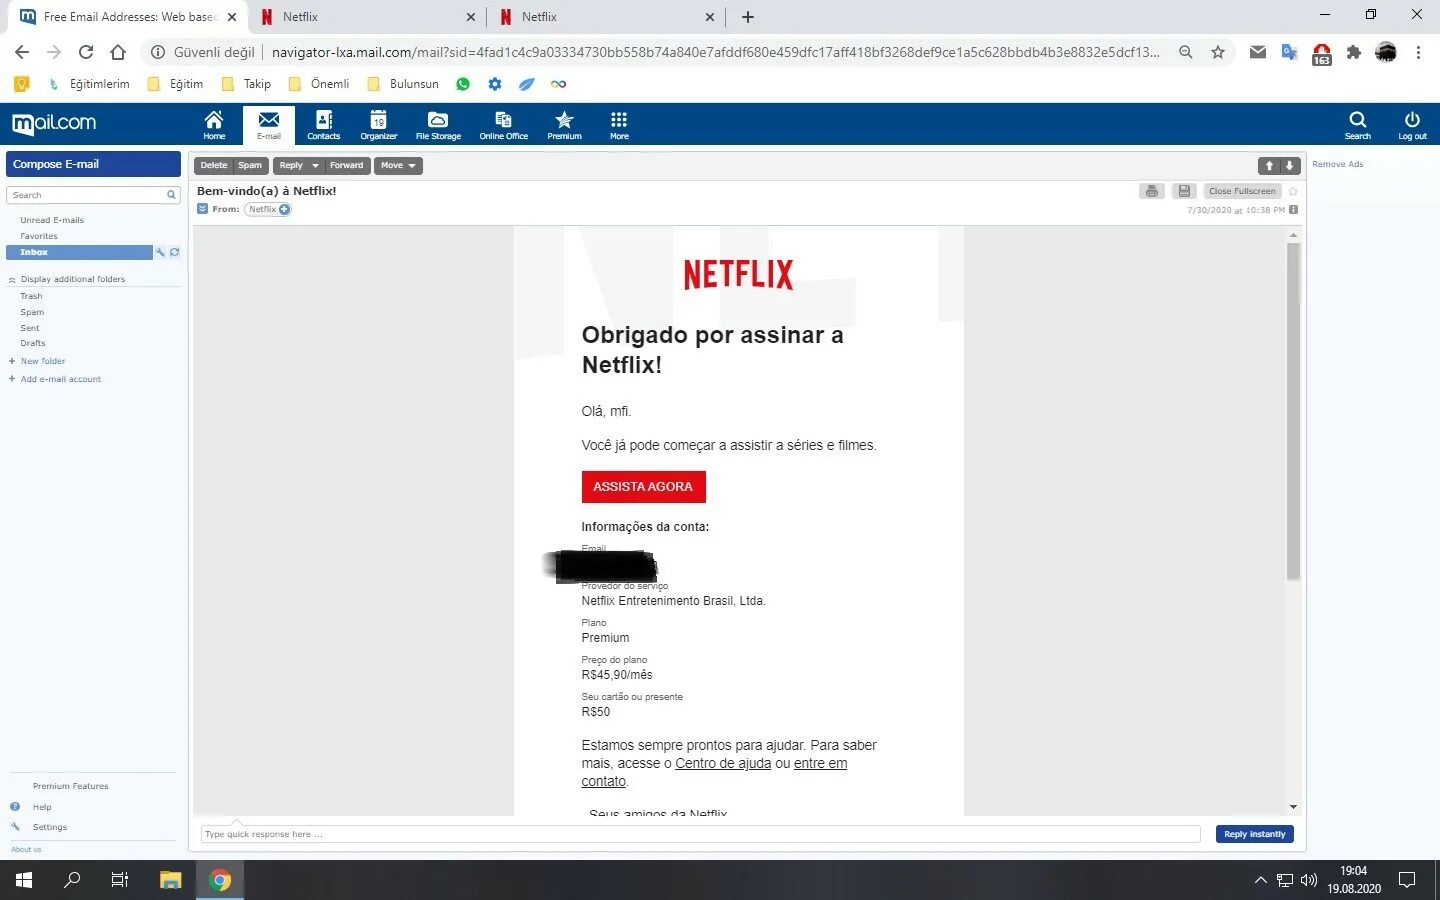Click Reply instantly

coord(1254,834)
